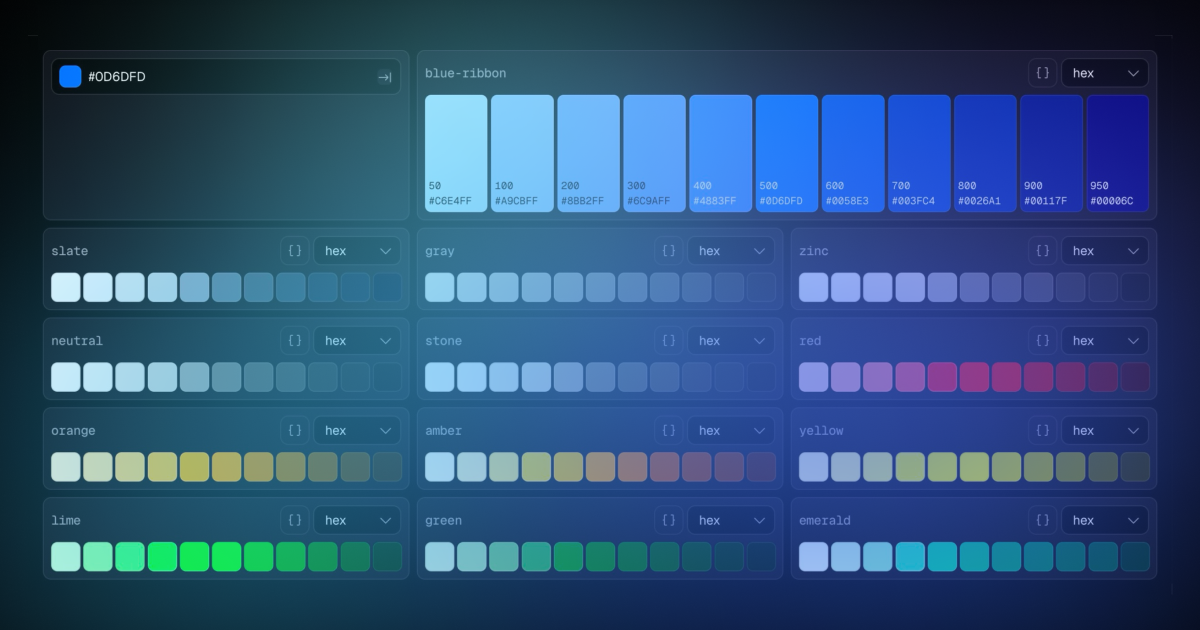Viewport: 1200px width, 630px height.
Task: Copy the blue-ribbon palette code via {} icon
Action: (x=1041, y=72)
